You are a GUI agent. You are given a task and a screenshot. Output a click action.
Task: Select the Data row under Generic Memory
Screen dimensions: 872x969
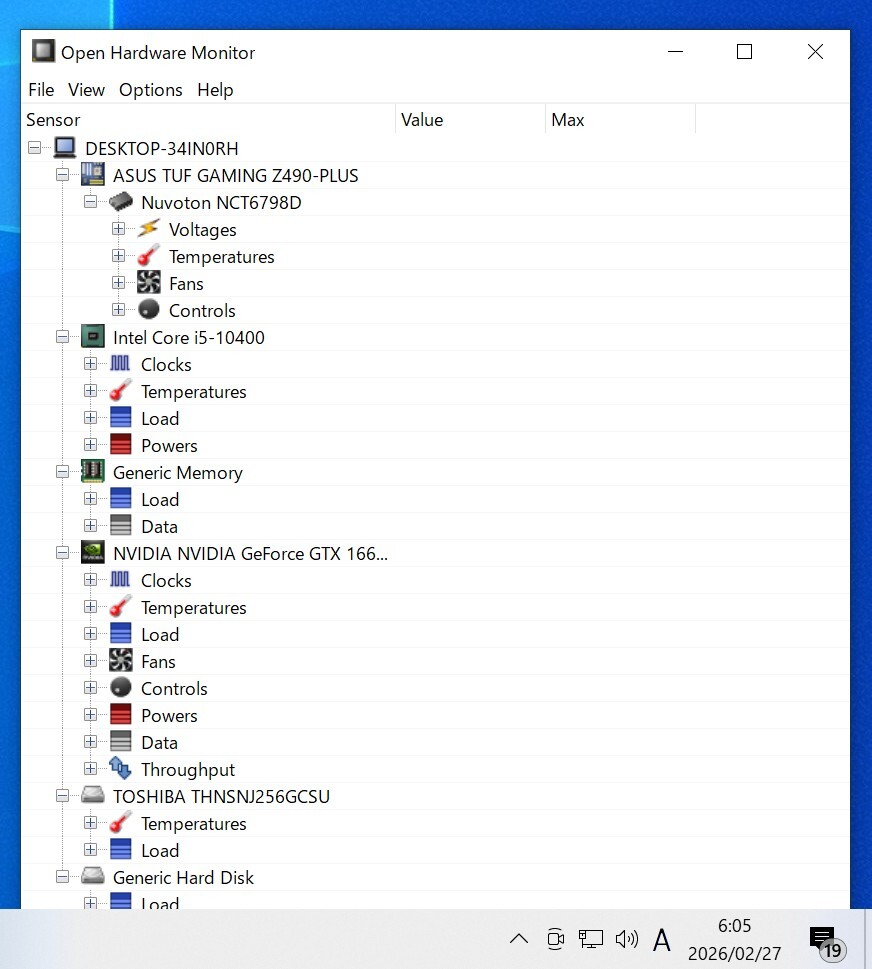(x=436, y=526)
